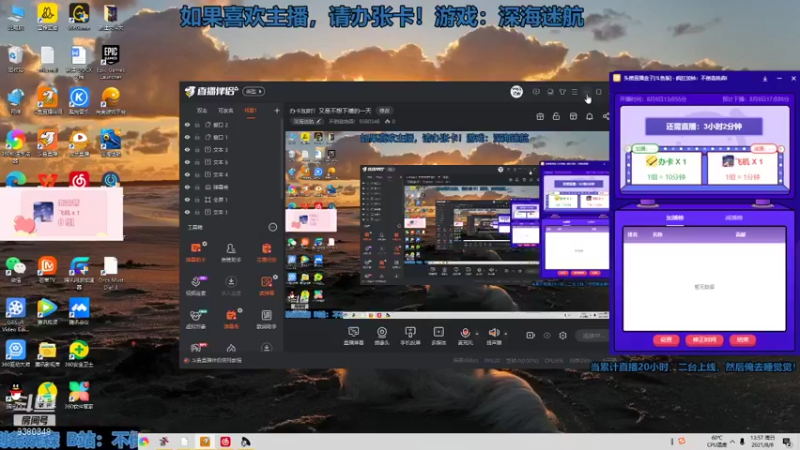
Task: Click the red 减播 label tag
Action: (763, 148)
